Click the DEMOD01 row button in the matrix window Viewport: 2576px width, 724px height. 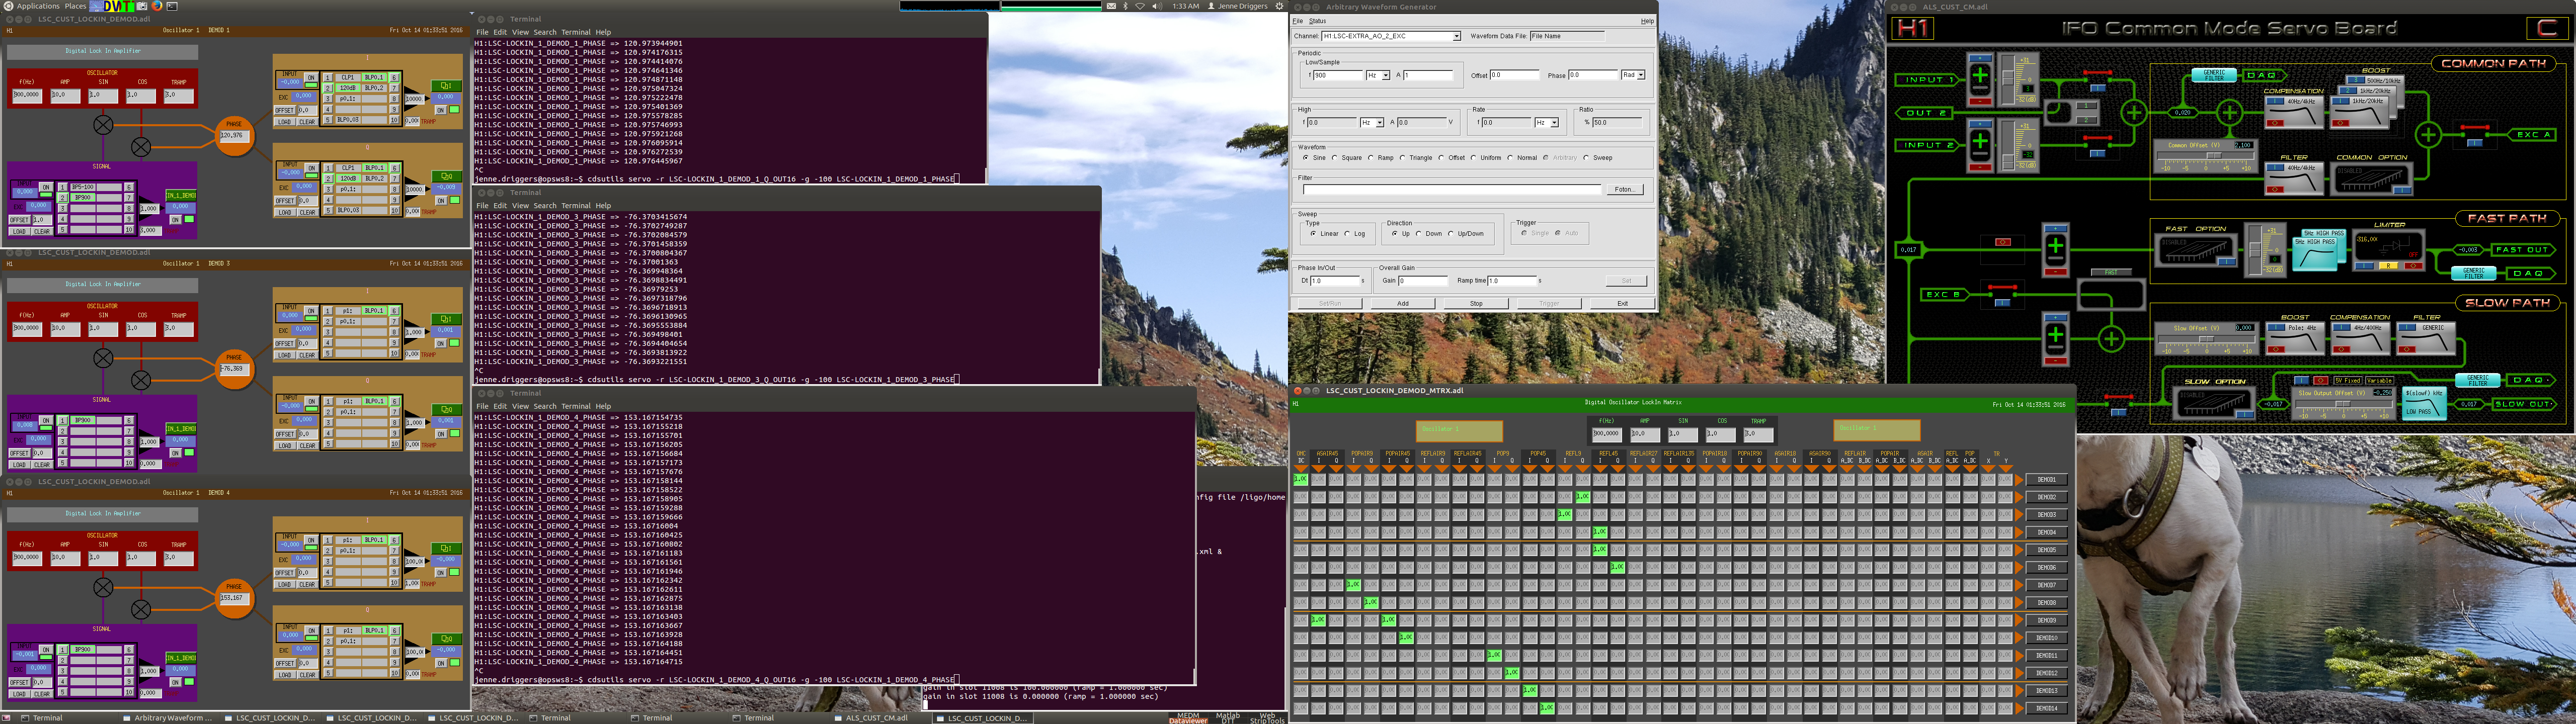(2046, 480)
